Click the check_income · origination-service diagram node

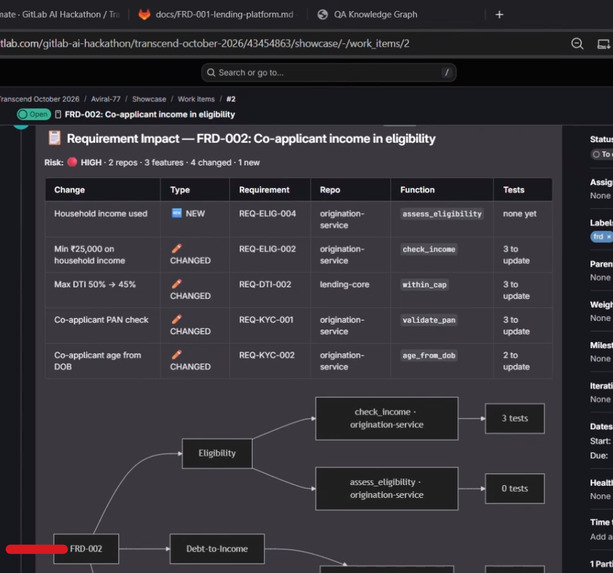coord(387,418)
